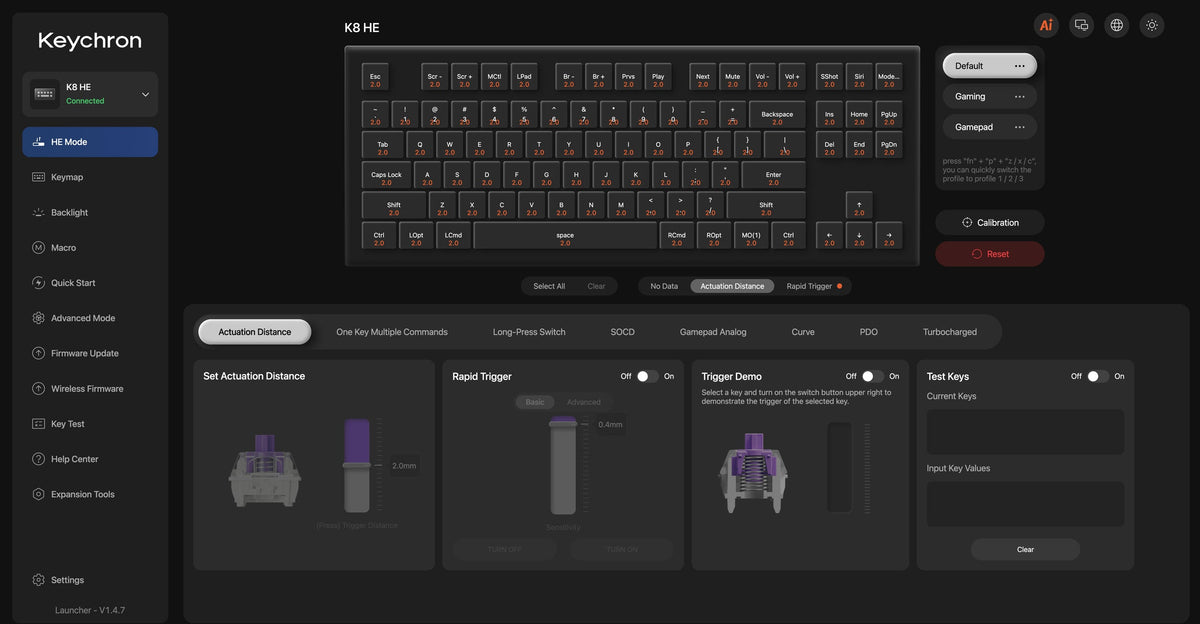Open Default profile options menu
The width and height of the screenshot is (1200, 624).
(x=1019, y=66)
